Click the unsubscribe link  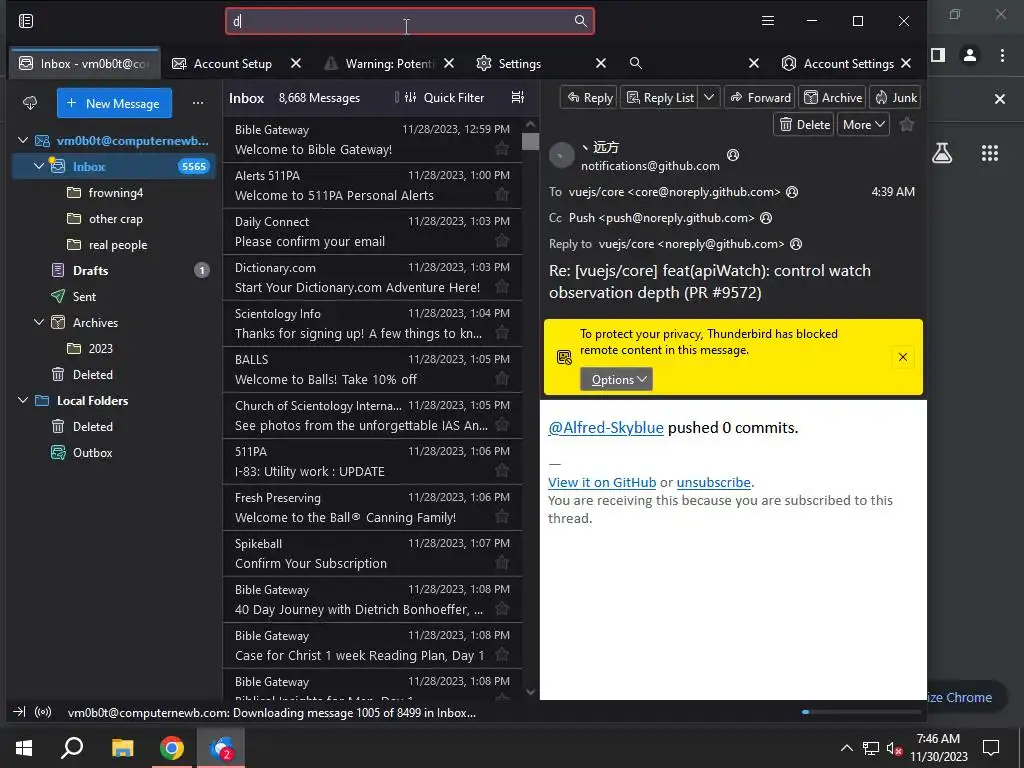[714, 483]
